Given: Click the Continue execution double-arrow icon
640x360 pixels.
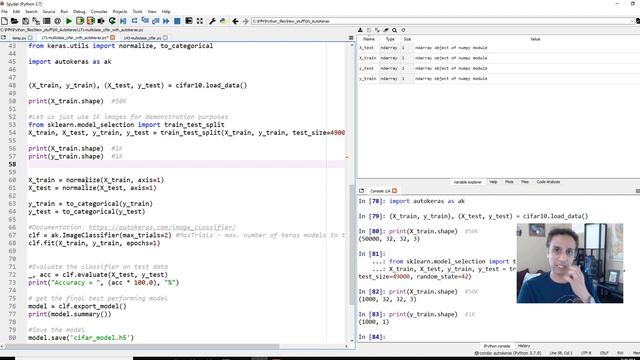Looking at the screenshot, I should 166,21.
